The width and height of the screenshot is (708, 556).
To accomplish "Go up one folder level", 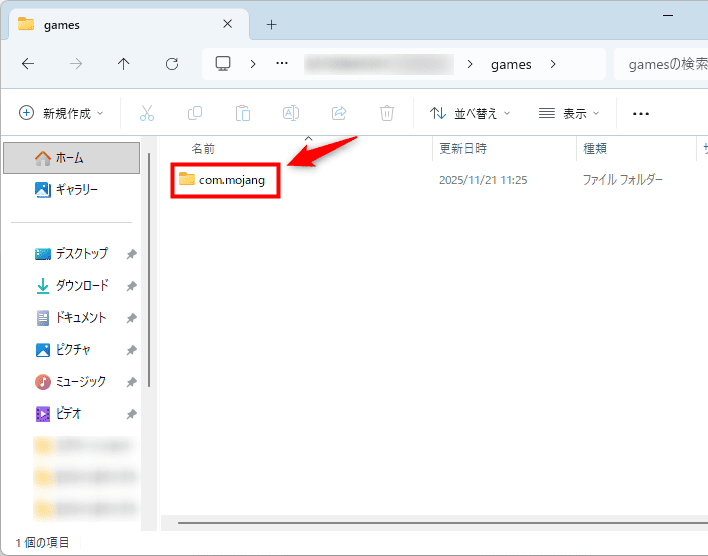I will 123,64.
